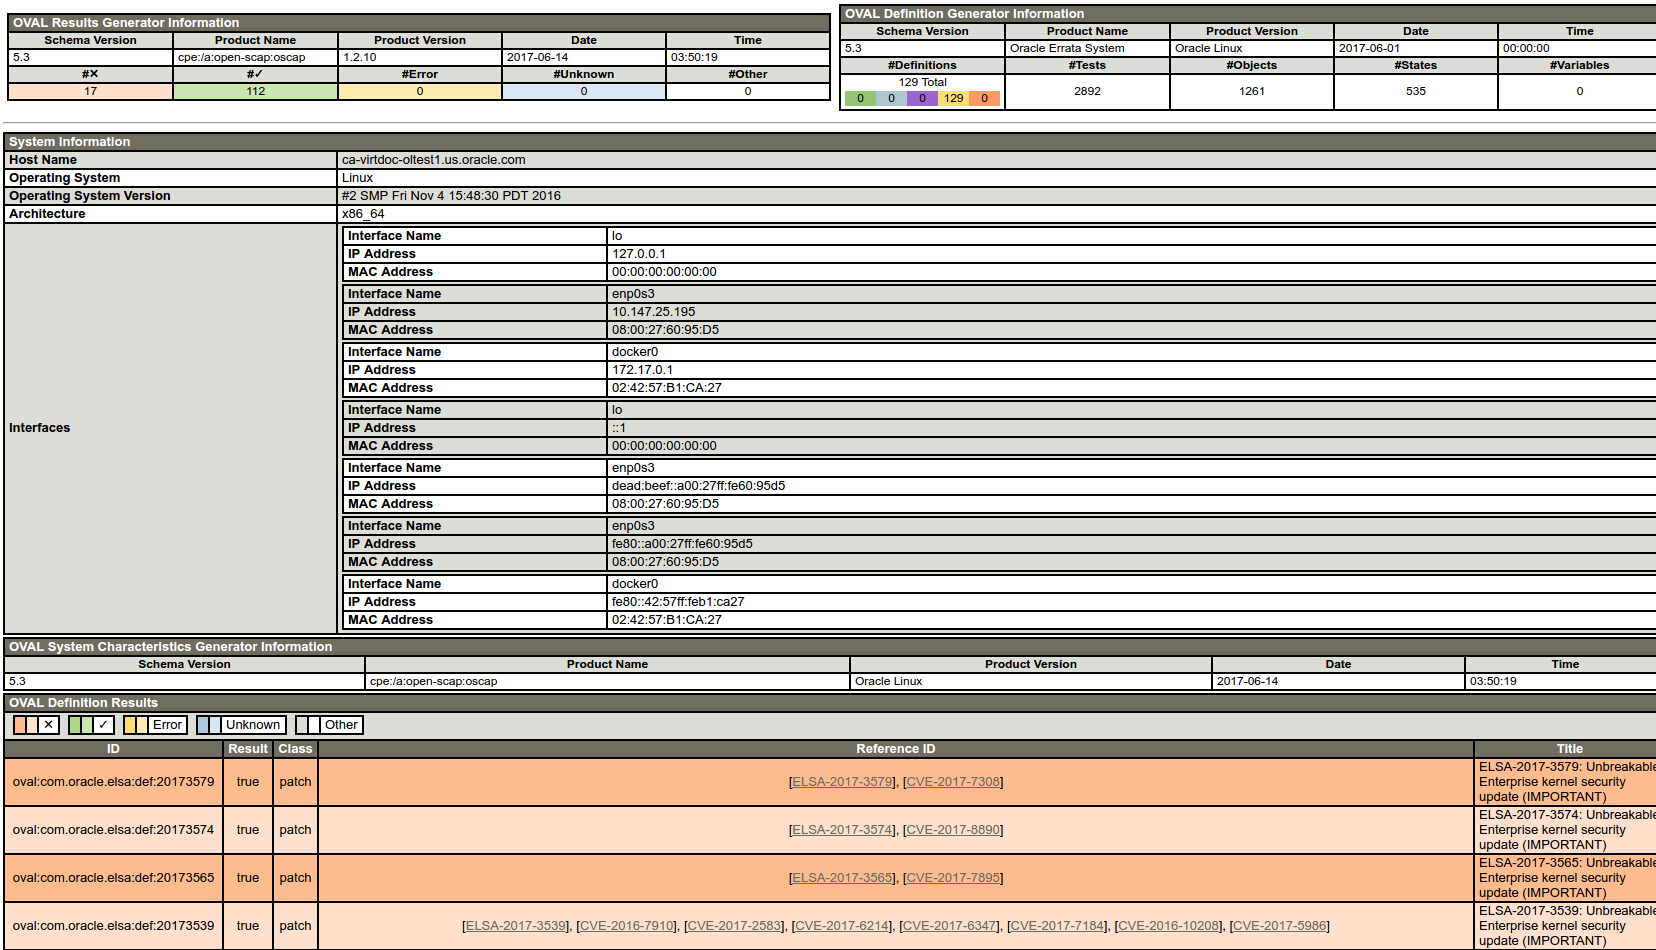This screenshot has width=1656, height=950.
Task: Select the oval:com.oracle.elsa:def:20173539 ID cell
Action: pyautogui.click(x=113, y=926)
